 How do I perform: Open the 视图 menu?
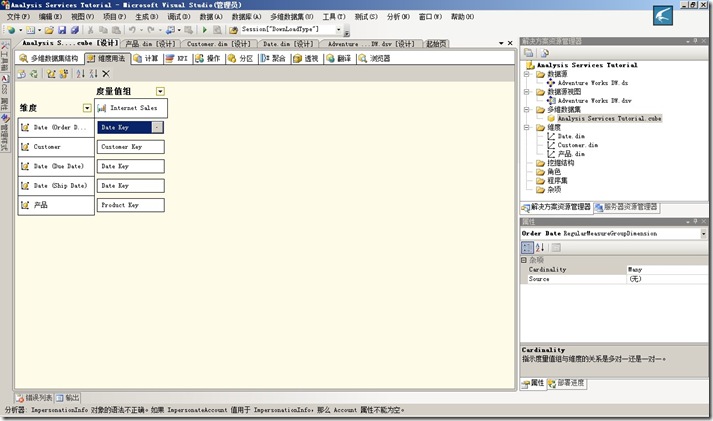[82, 17]
